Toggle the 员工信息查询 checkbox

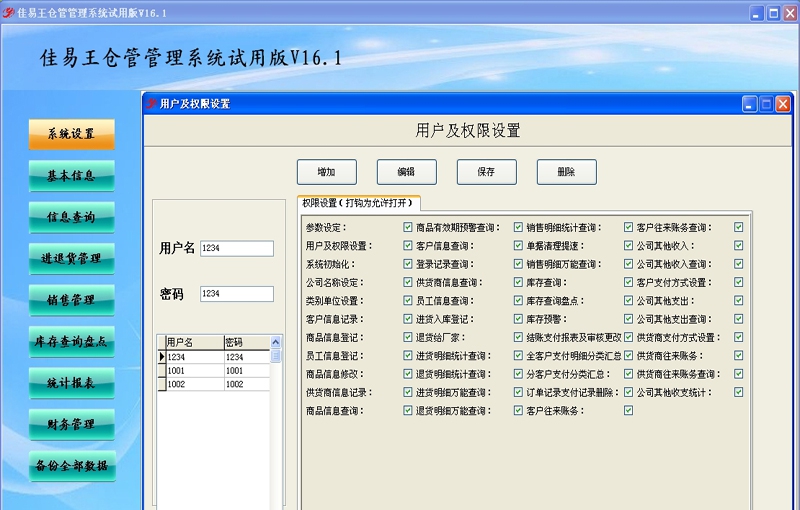pyautogui.click(x=518, y=300)
